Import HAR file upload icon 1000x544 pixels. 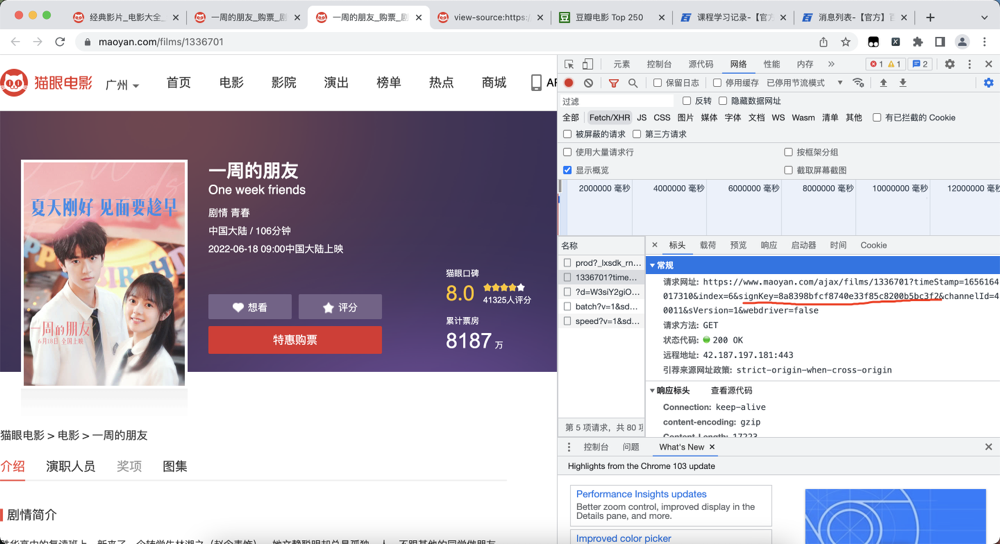883,83
